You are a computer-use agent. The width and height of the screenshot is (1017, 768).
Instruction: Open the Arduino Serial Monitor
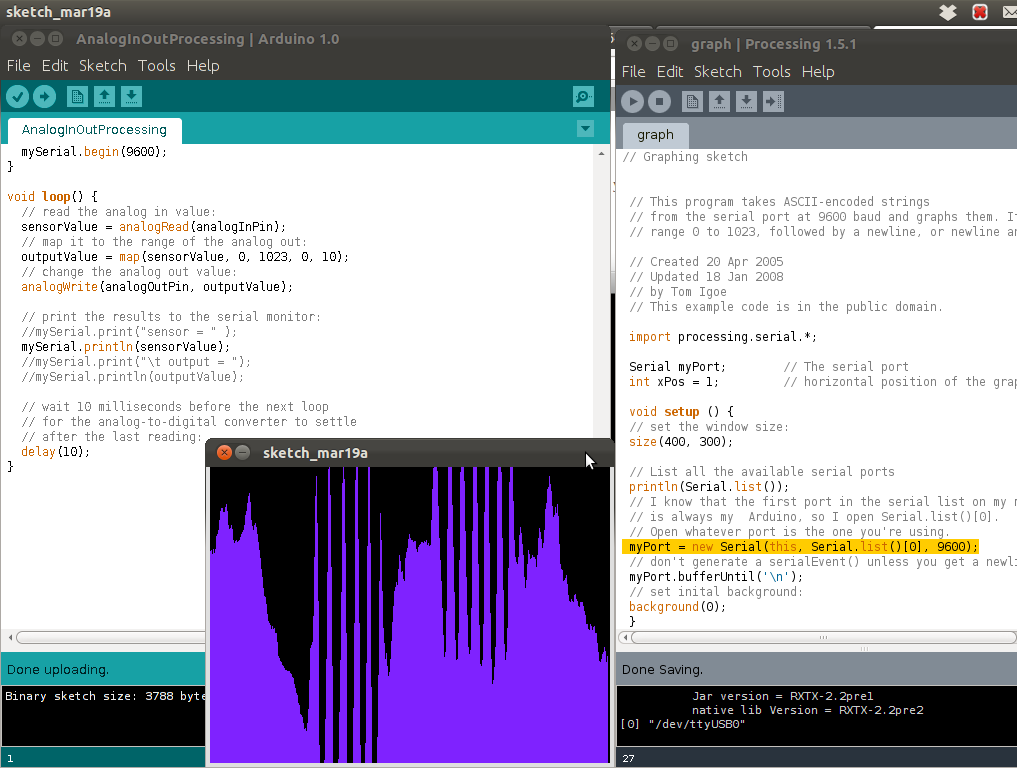[x=583, y=96]
